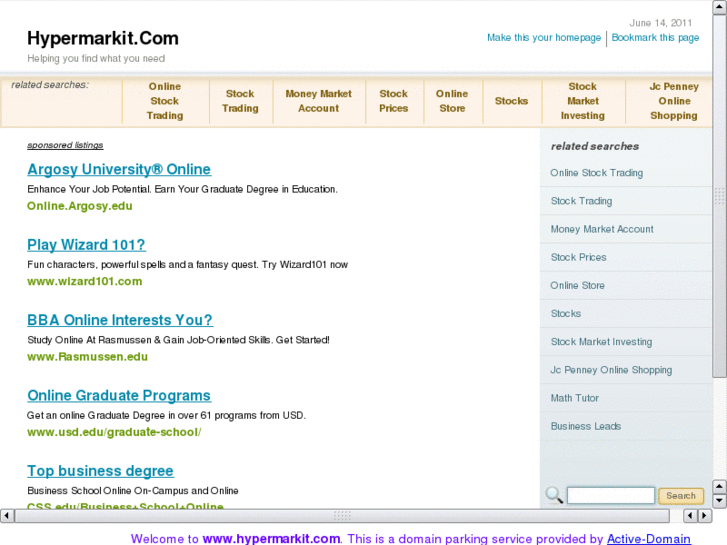Click www.hypermarkit.com in the footer message
Screen dimensions: 727x545
click(271, 539)
